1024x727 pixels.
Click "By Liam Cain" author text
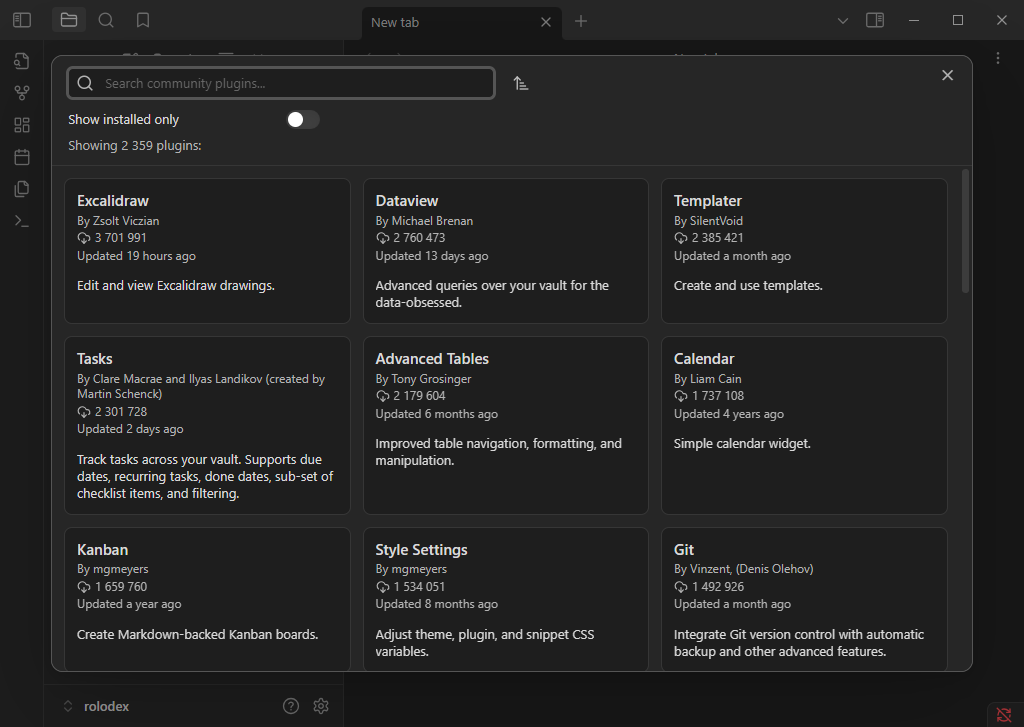(x=707, y=379)
